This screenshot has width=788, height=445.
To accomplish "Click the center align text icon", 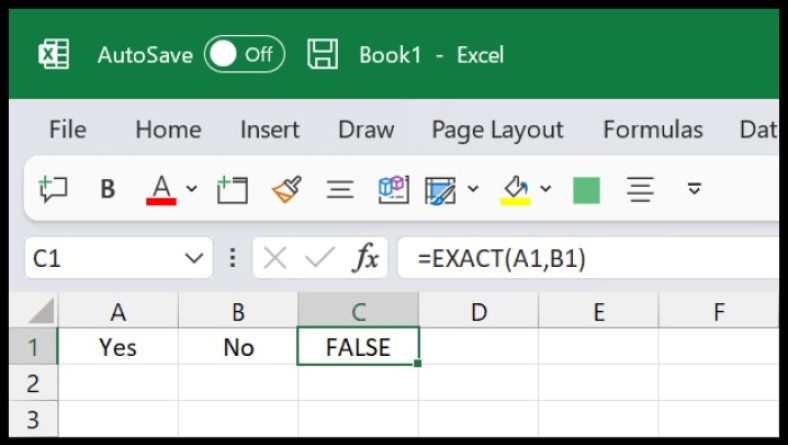I will (x=640, y=189).
